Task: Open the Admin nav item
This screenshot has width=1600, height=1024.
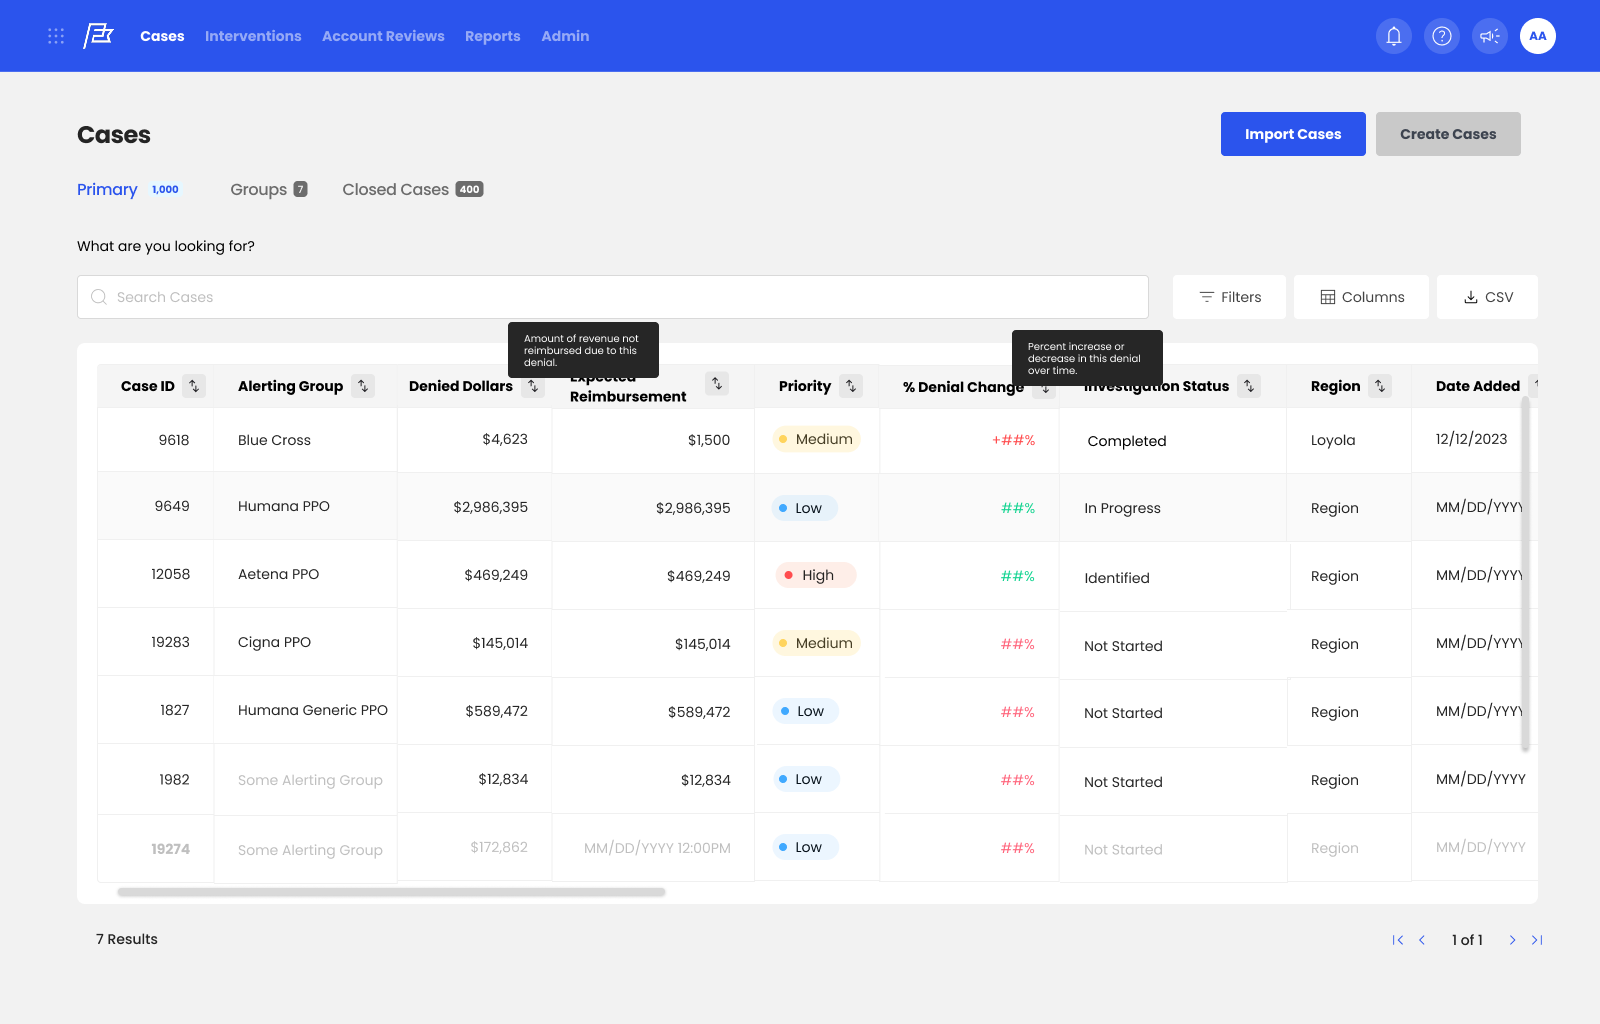Action: click(x=565, y=36)
